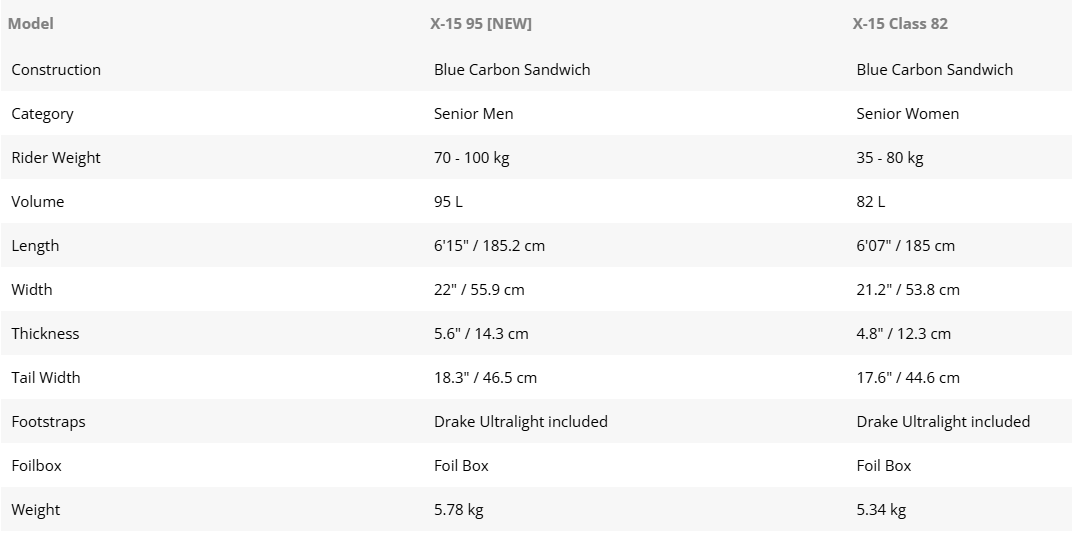The height and width of the screenshot is (536, 1072).
Task: Select the "6'15" / 185.2 cm" length cell
Action: point(489,245)
